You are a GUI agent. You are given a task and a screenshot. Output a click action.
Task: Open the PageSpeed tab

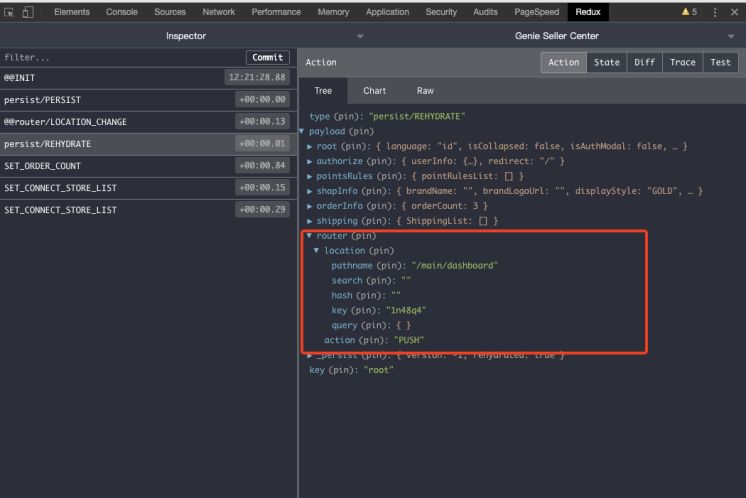coord(537,12)
